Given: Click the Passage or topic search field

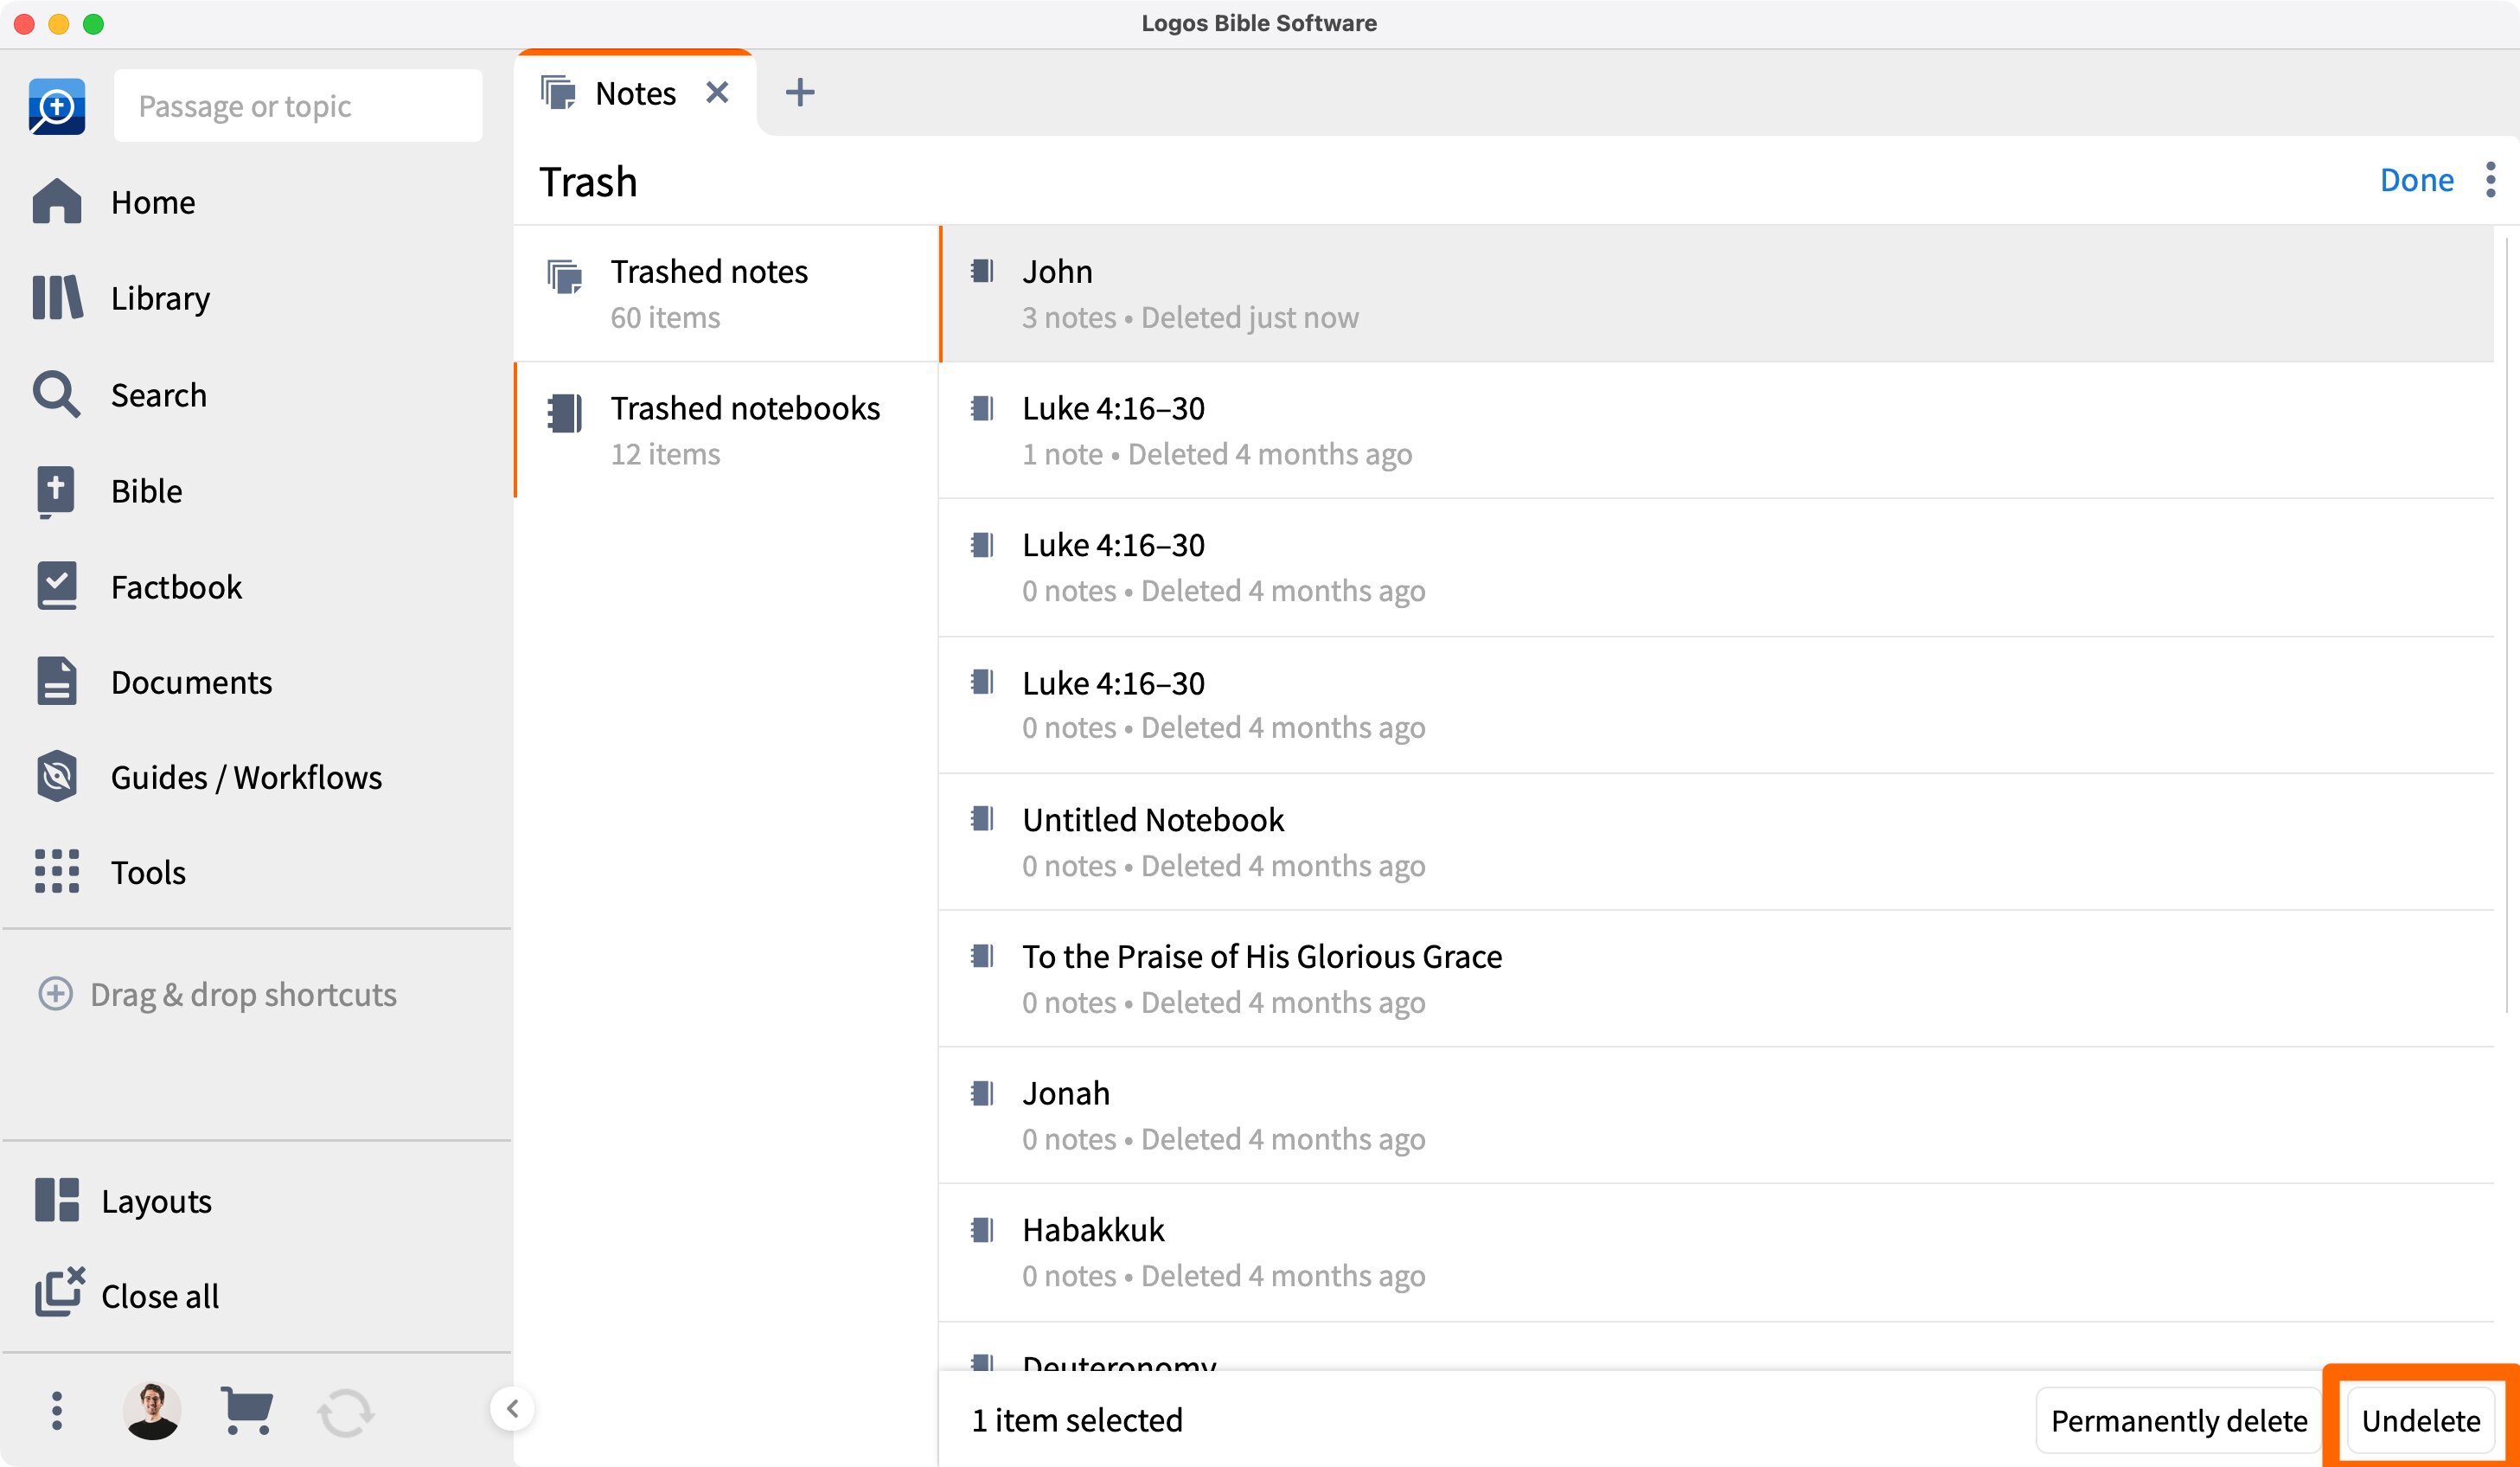Looking at the screenshot, I should [x=298, y=106].
